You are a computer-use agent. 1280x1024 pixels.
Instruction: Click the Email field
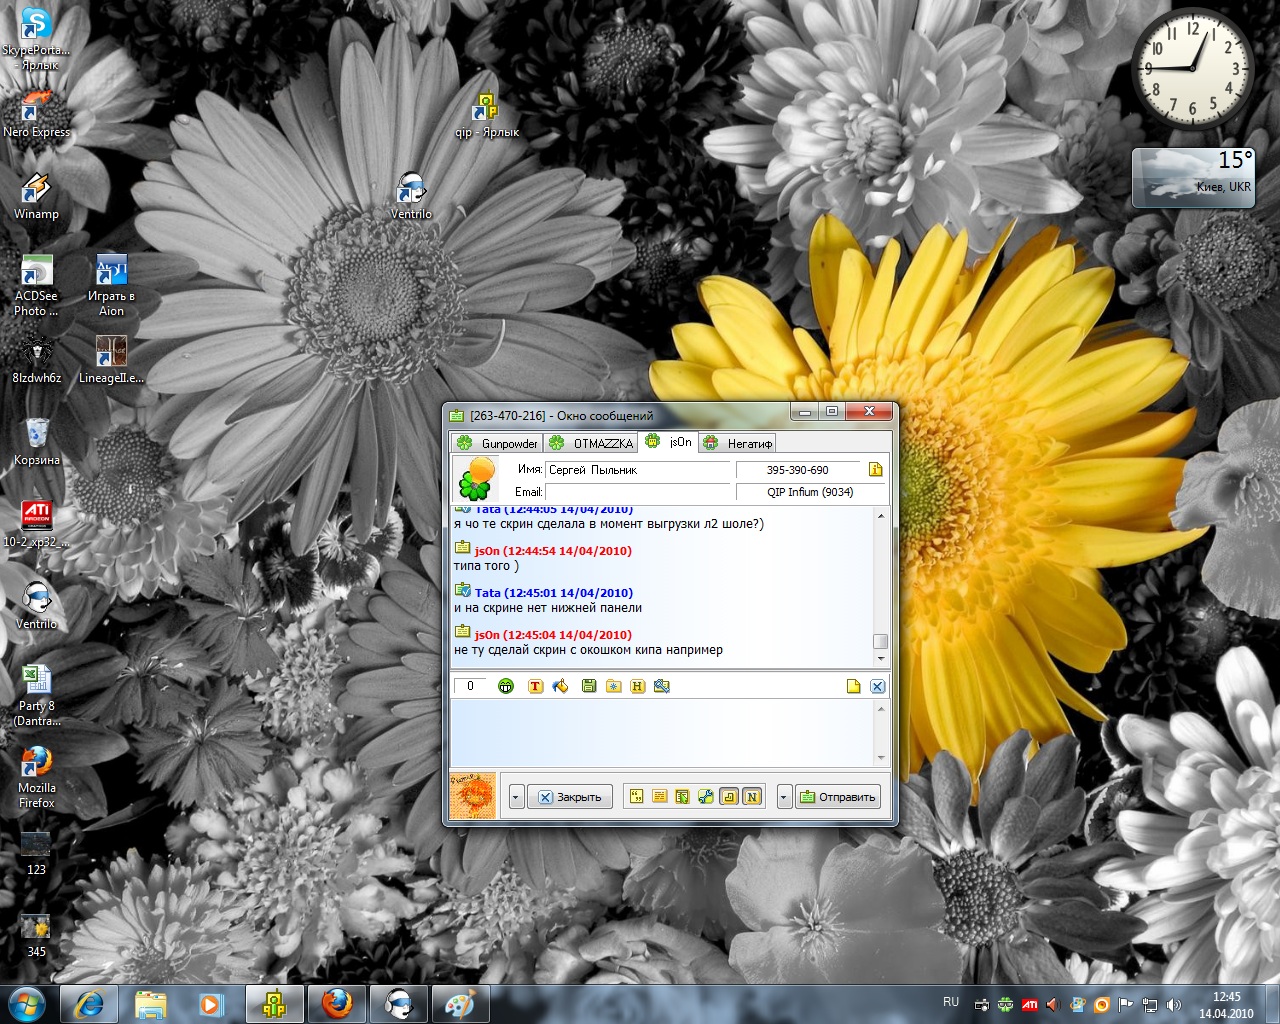tap(638, 491)
